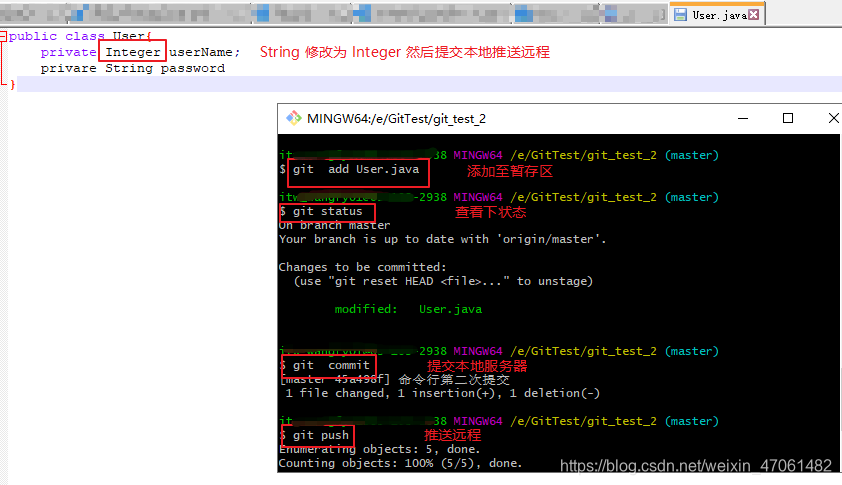Click 'git add User.java' command in terminal
The image size is (842, 485).
pos(355,169)
